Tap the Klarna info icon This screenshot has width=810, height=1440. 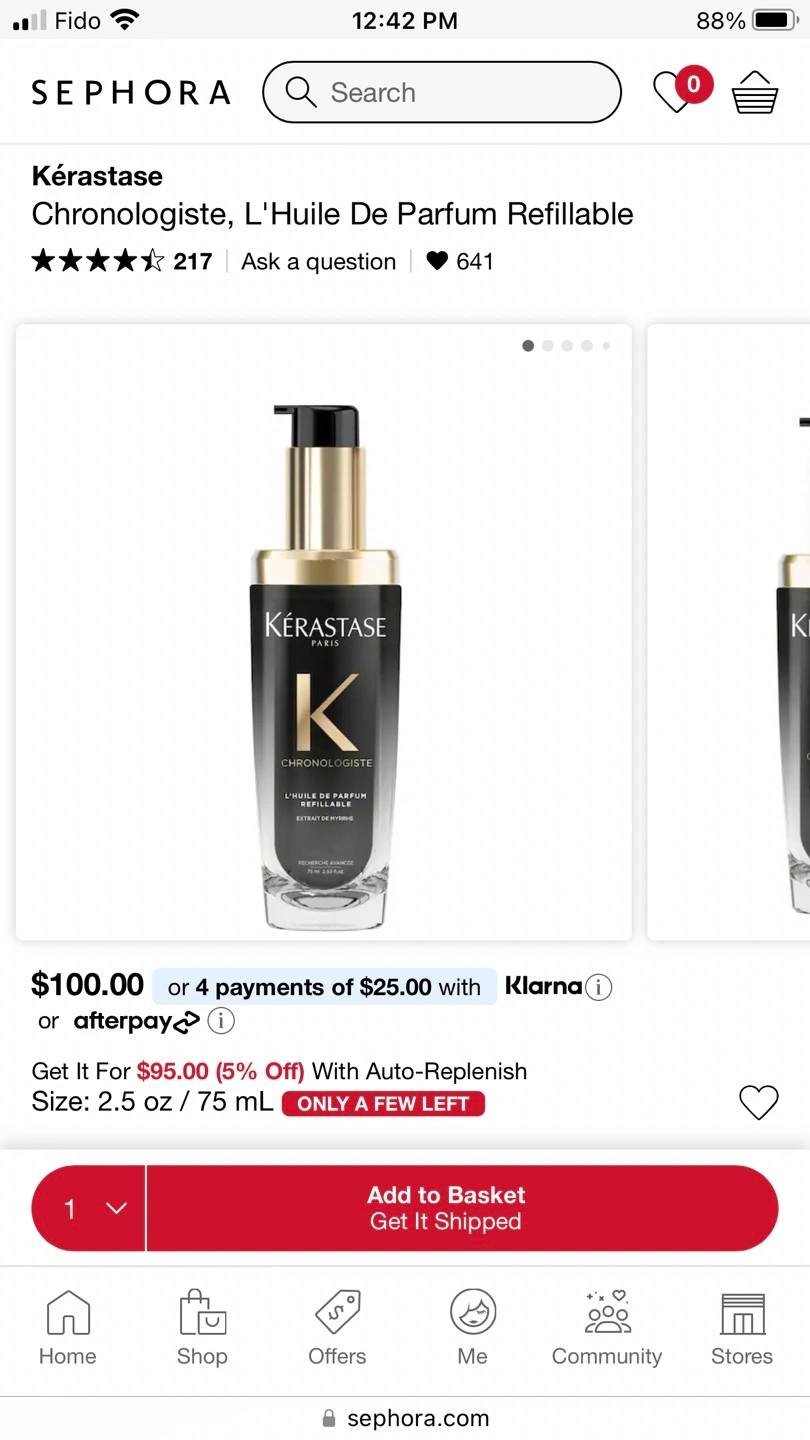tap(598, 988)
